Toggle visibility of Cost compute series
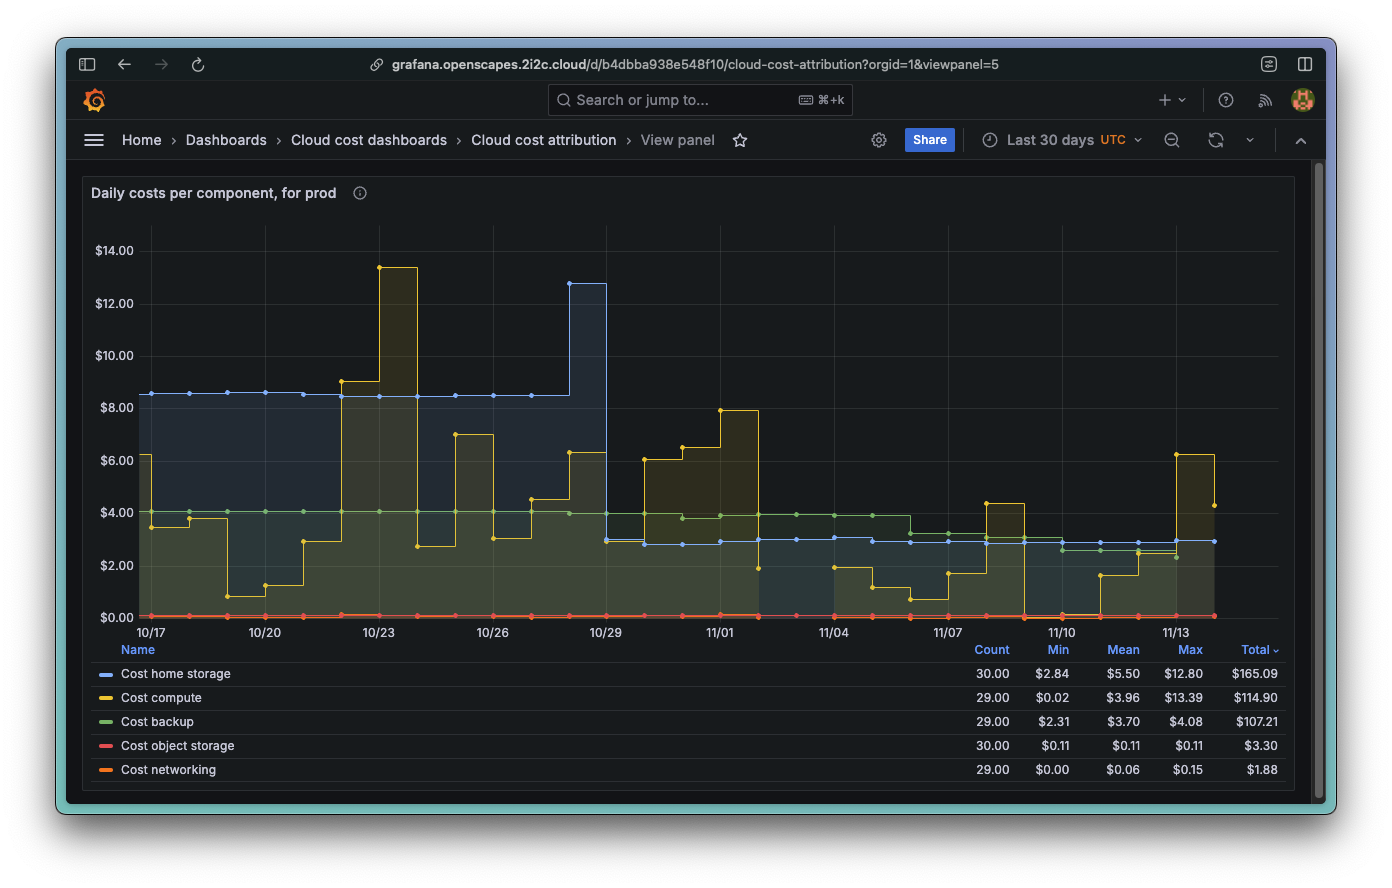The width and height of the screenshot is (1392, 888). pyautogui.click(x=161, y=697)
